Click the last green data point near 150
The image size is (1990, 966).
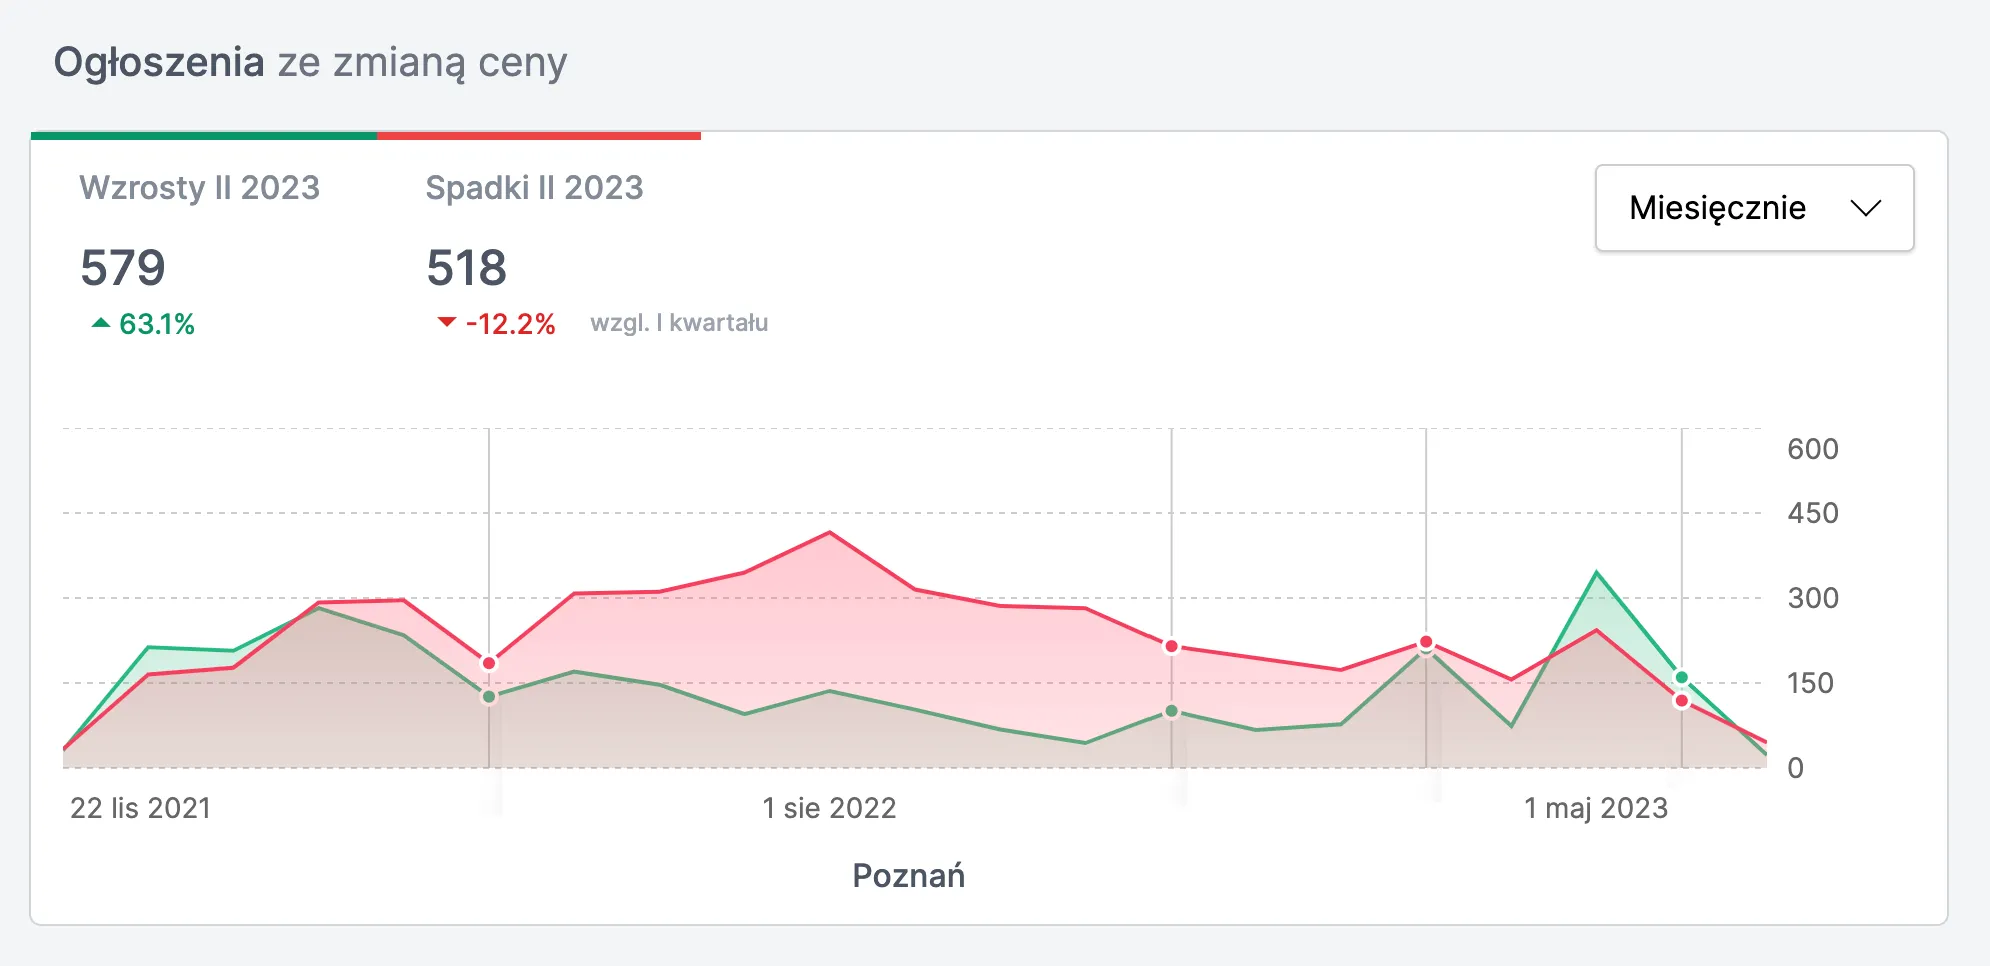click(x=1682, y=678)
